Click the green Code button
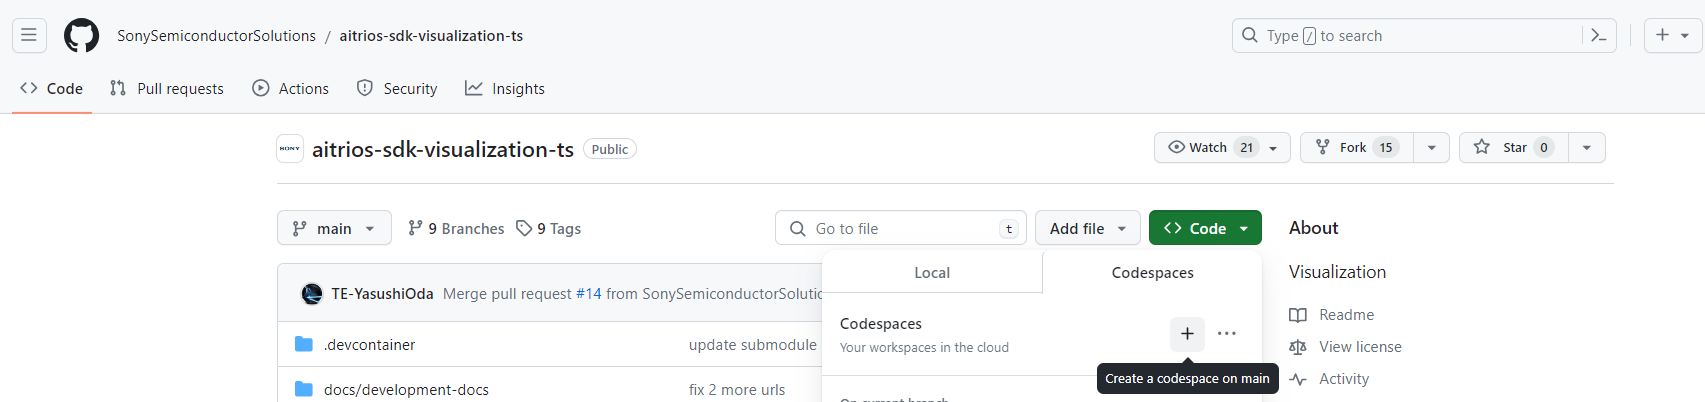 point(1204,229)
